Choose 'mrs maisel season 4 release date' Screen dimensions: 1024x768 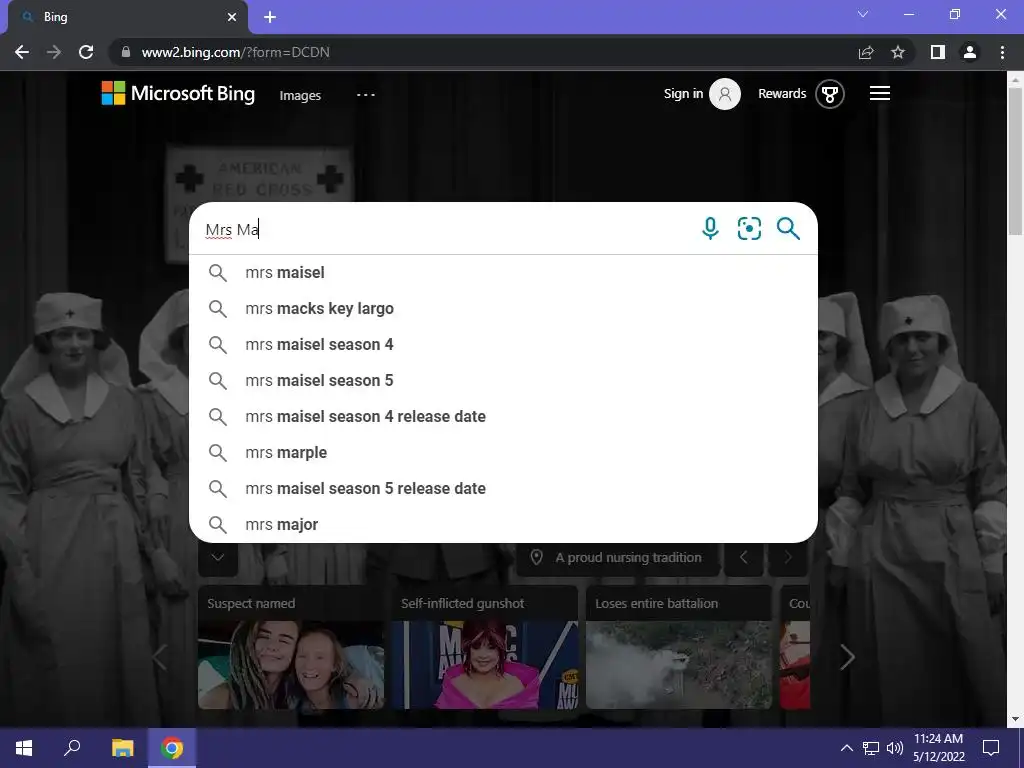click(503, 416)
